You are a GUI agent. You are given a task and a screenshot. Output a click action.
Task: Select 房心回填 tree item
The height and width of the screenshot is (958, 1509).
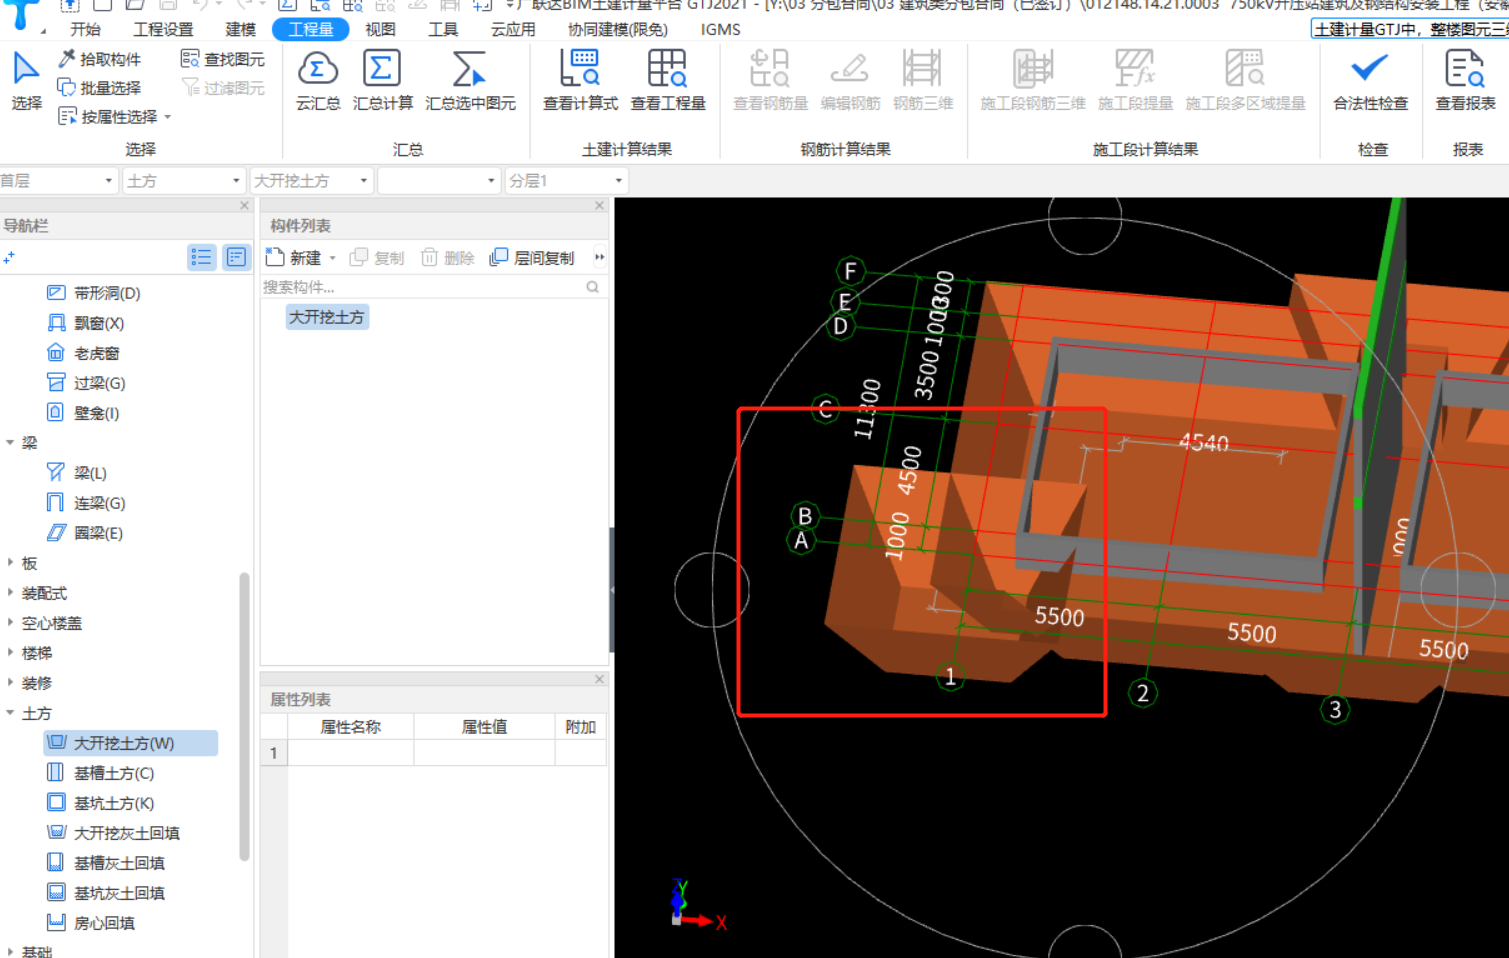click(x=91, y=923)
